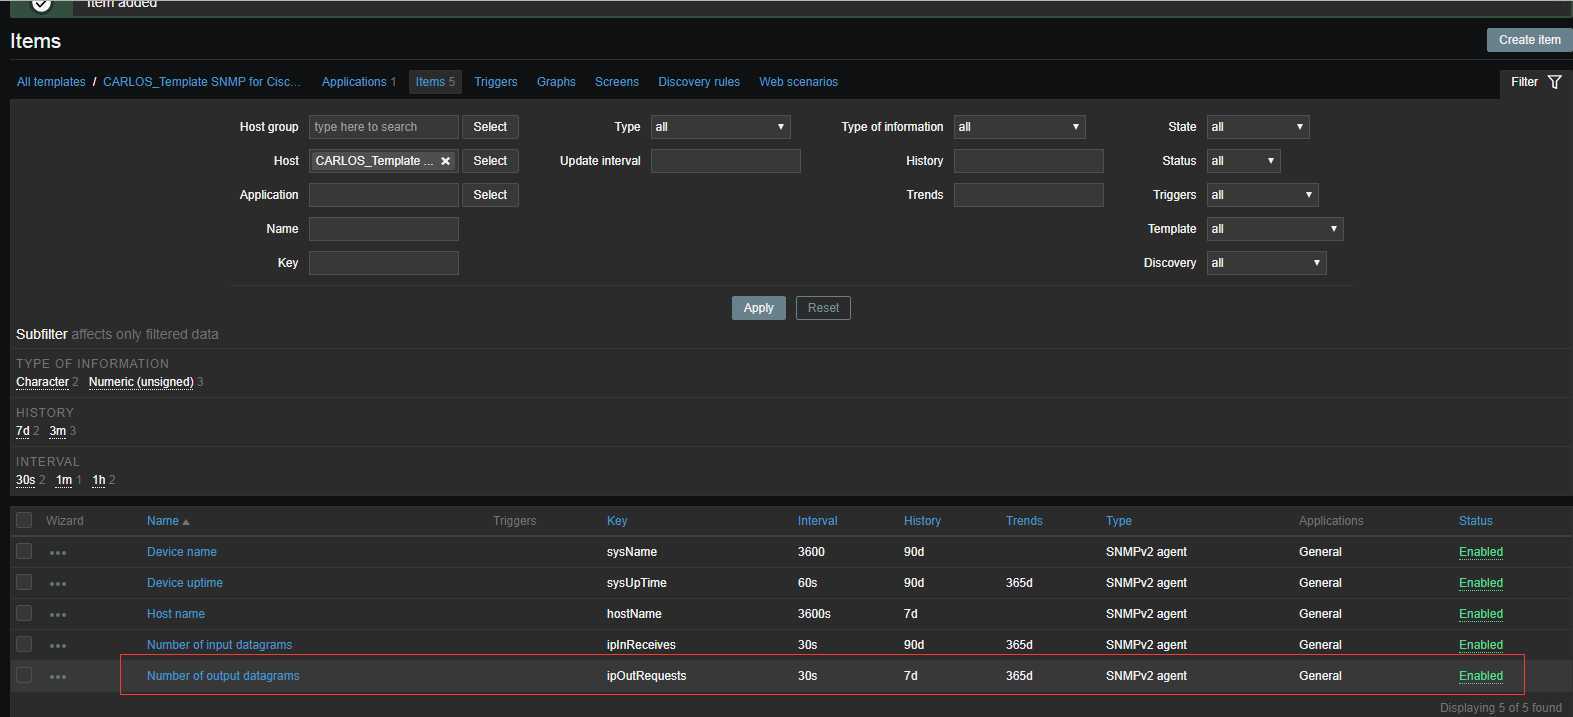
Task: Switch to the Screens tab
Action: tap(617, 82)
